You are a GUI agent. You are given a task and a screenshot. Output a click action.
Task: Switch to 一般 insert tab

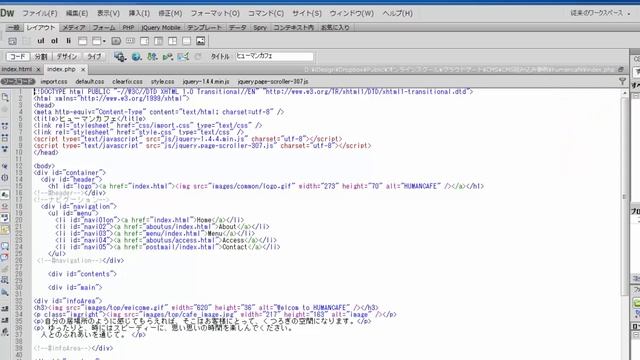[x=13, y=27]
